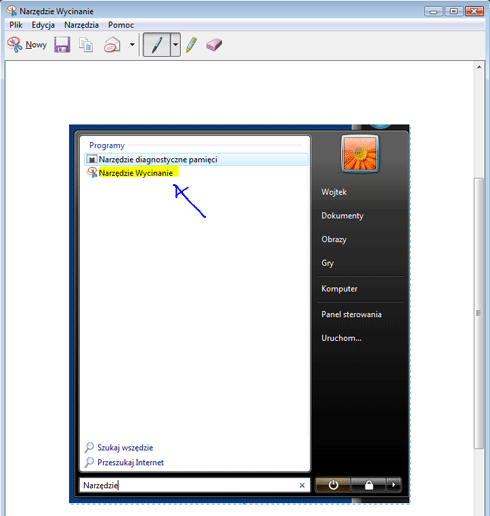Open the Narzędzia menu
Screen dimensions: 490x516
click(x=81, y=25)
